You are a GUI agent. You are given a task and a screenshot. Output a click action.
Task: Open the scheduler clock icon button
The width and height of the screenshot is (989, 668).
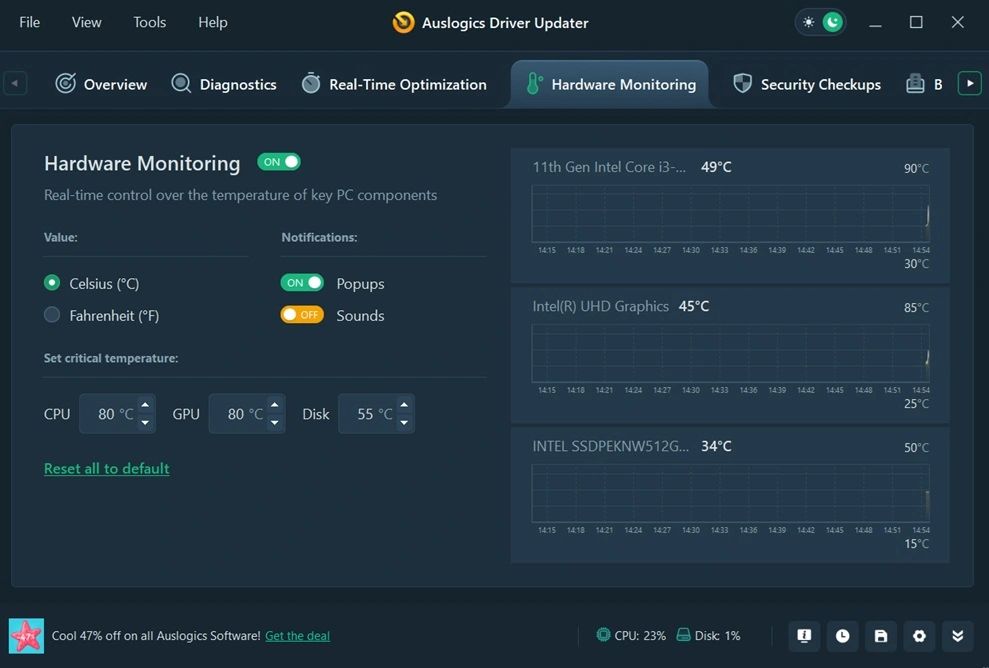pyautogui.click(x=843, y=636)
